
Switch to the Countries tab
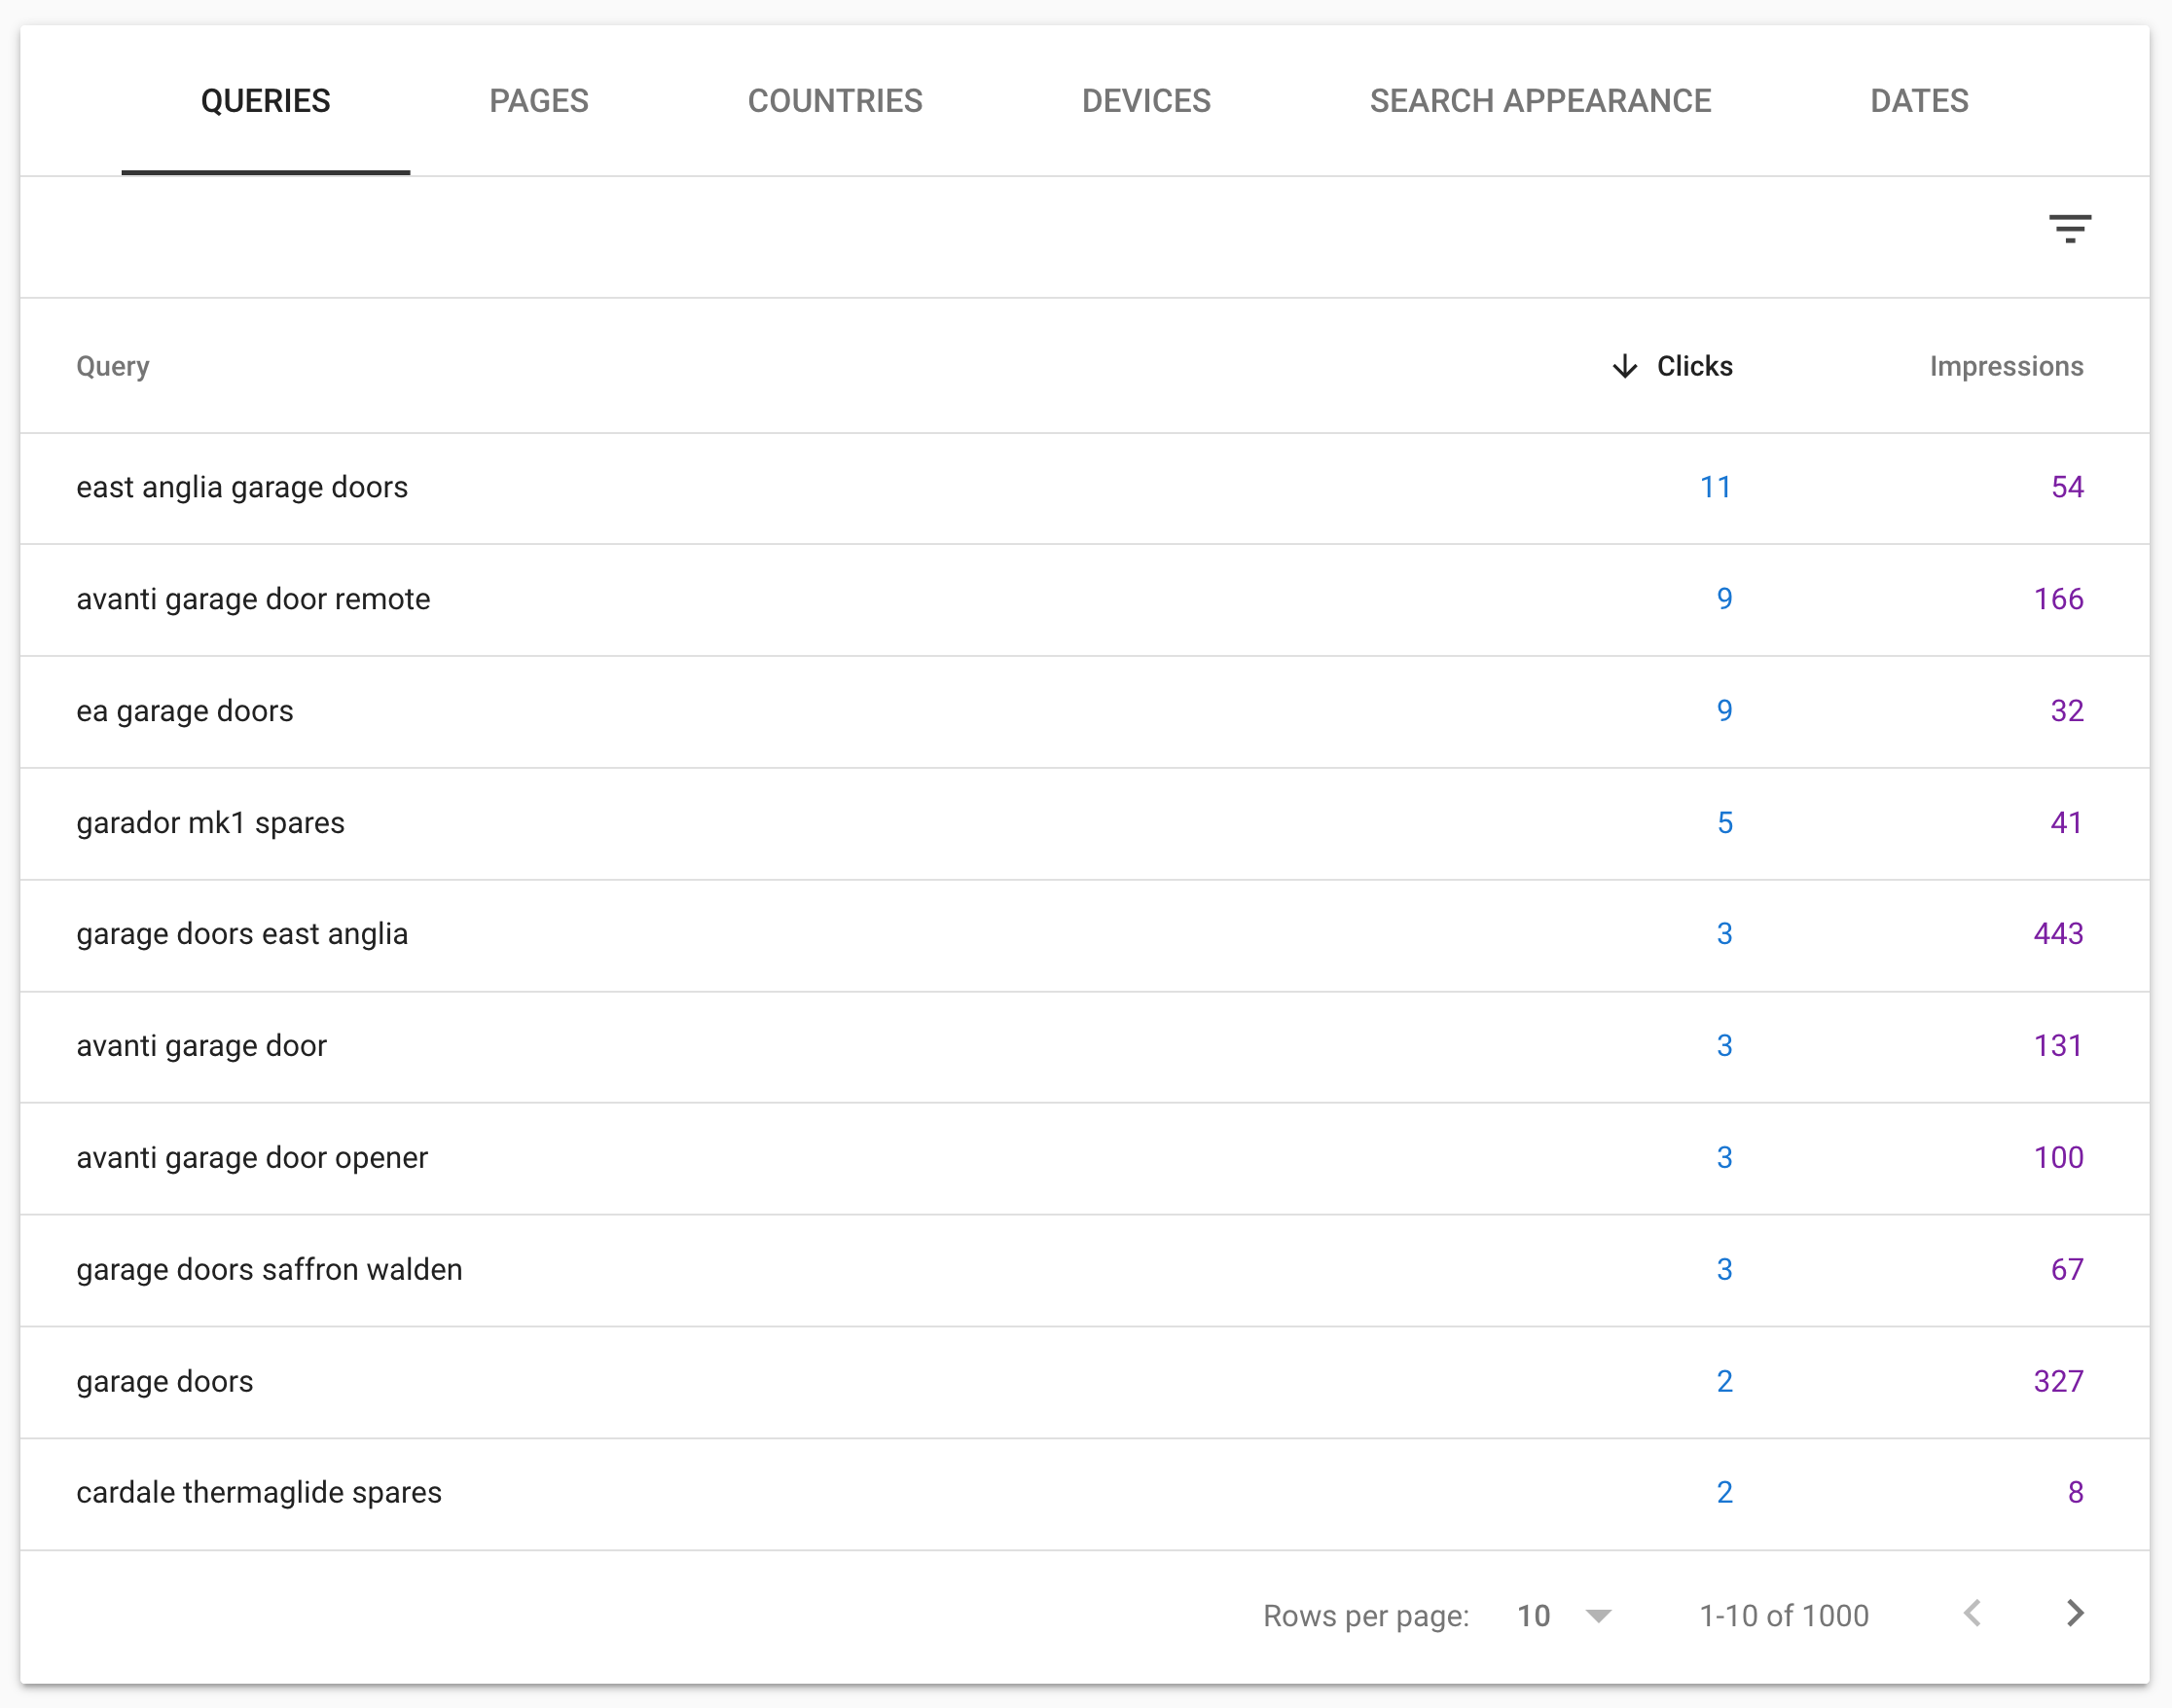click(835, 101)
